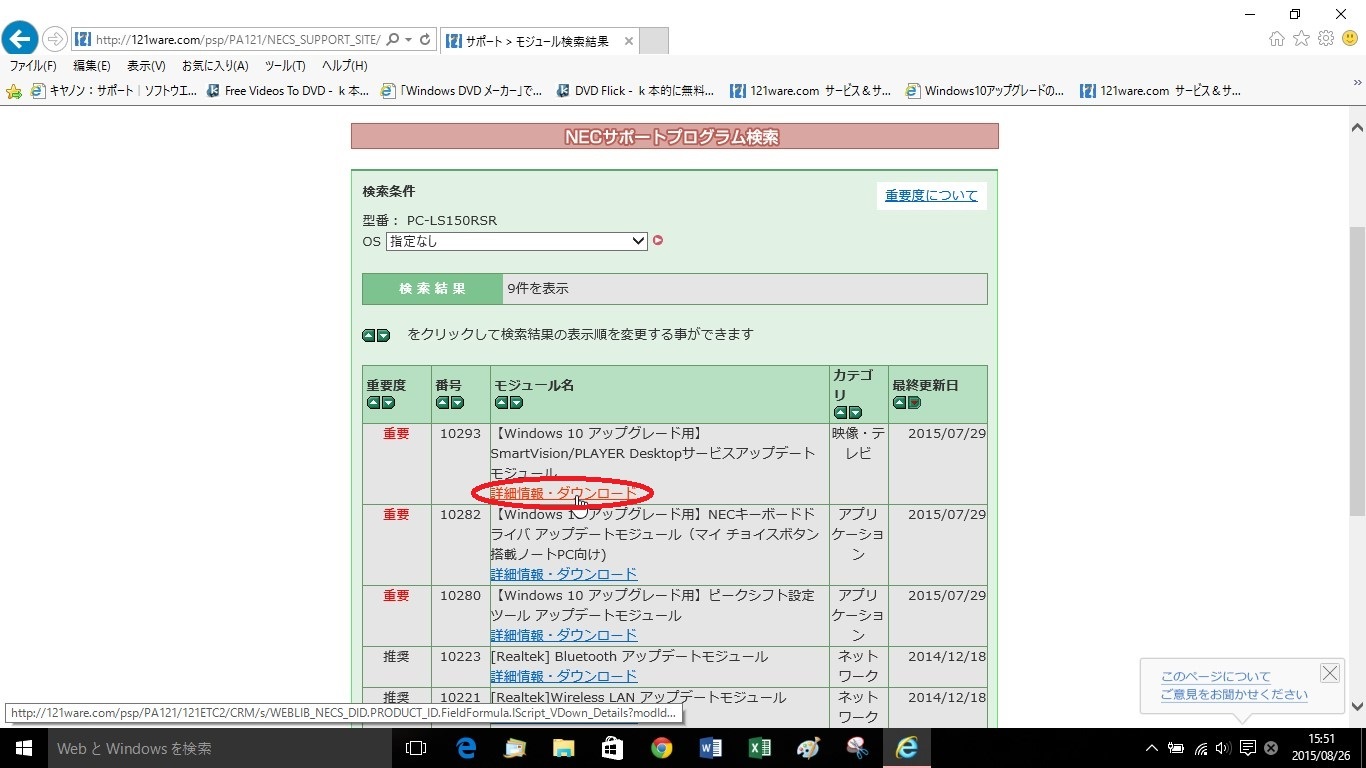The width and height of the screenshot is (1366, 768).
Task: Click the browser forward arrow
Action: pyautogui.click(x=54, y=40)
